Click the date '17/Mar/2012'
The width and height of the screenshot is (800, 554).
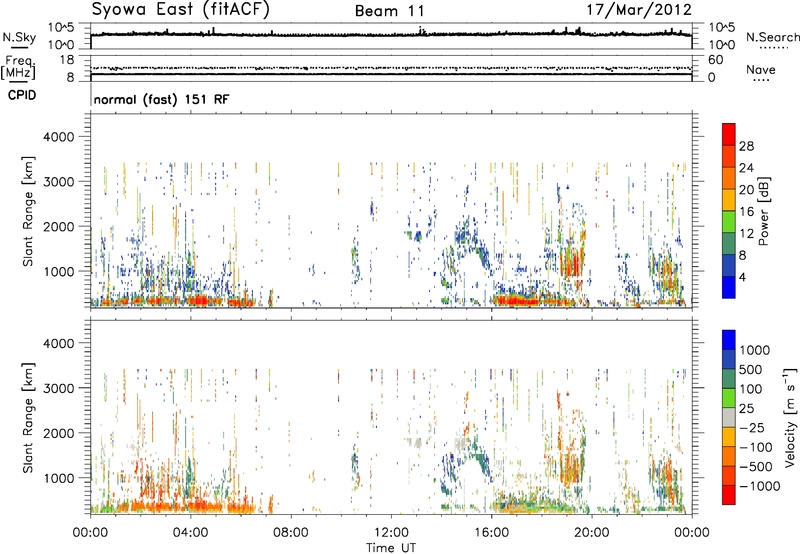[639, 10]
